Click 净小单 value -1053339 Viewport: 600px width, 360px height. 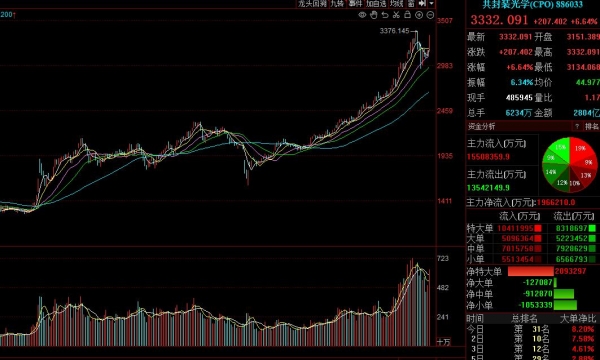click(x=536, y=305)
